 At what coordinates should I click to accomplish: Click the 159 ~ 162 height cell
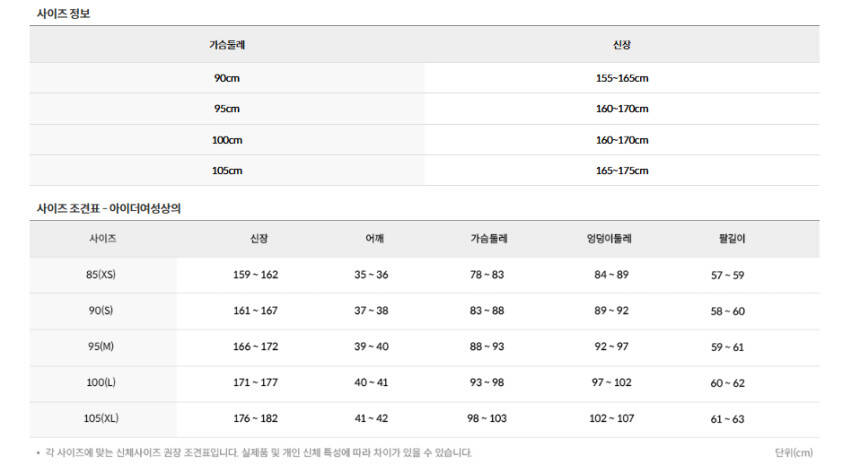click(x=255, y=275)
